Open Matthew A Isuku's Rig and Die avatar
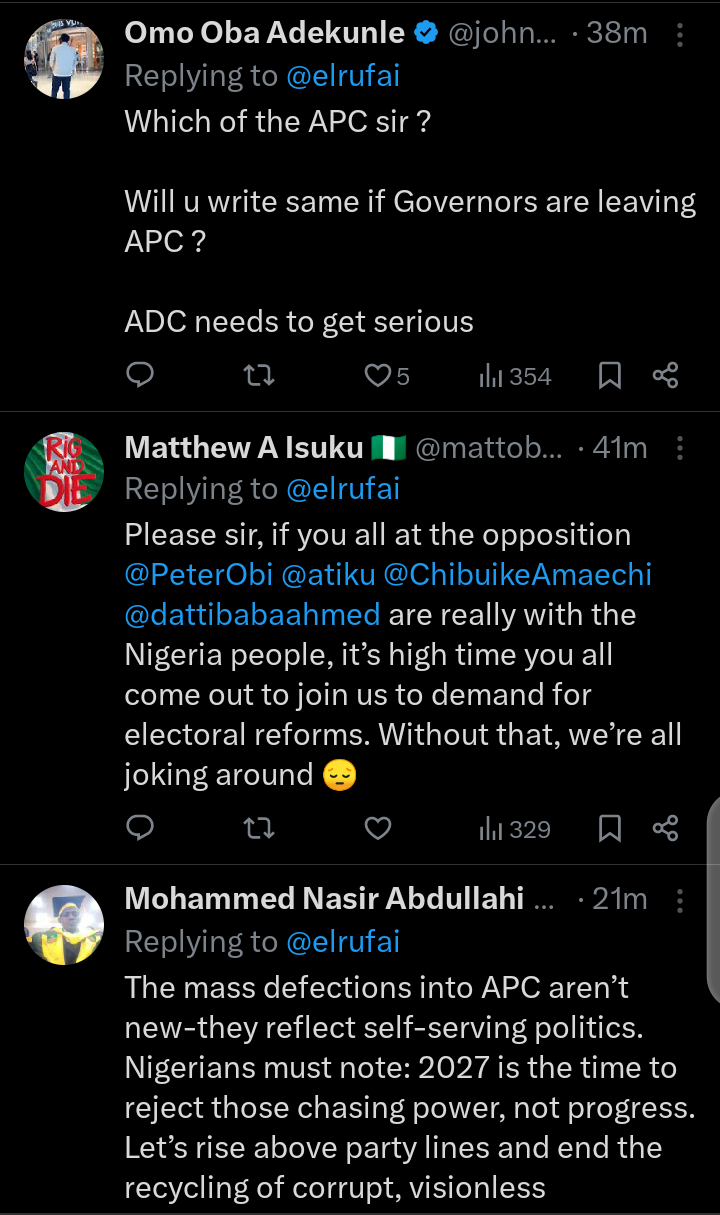This screenshot has height=1215, width=720. click(x=63, y=472)
